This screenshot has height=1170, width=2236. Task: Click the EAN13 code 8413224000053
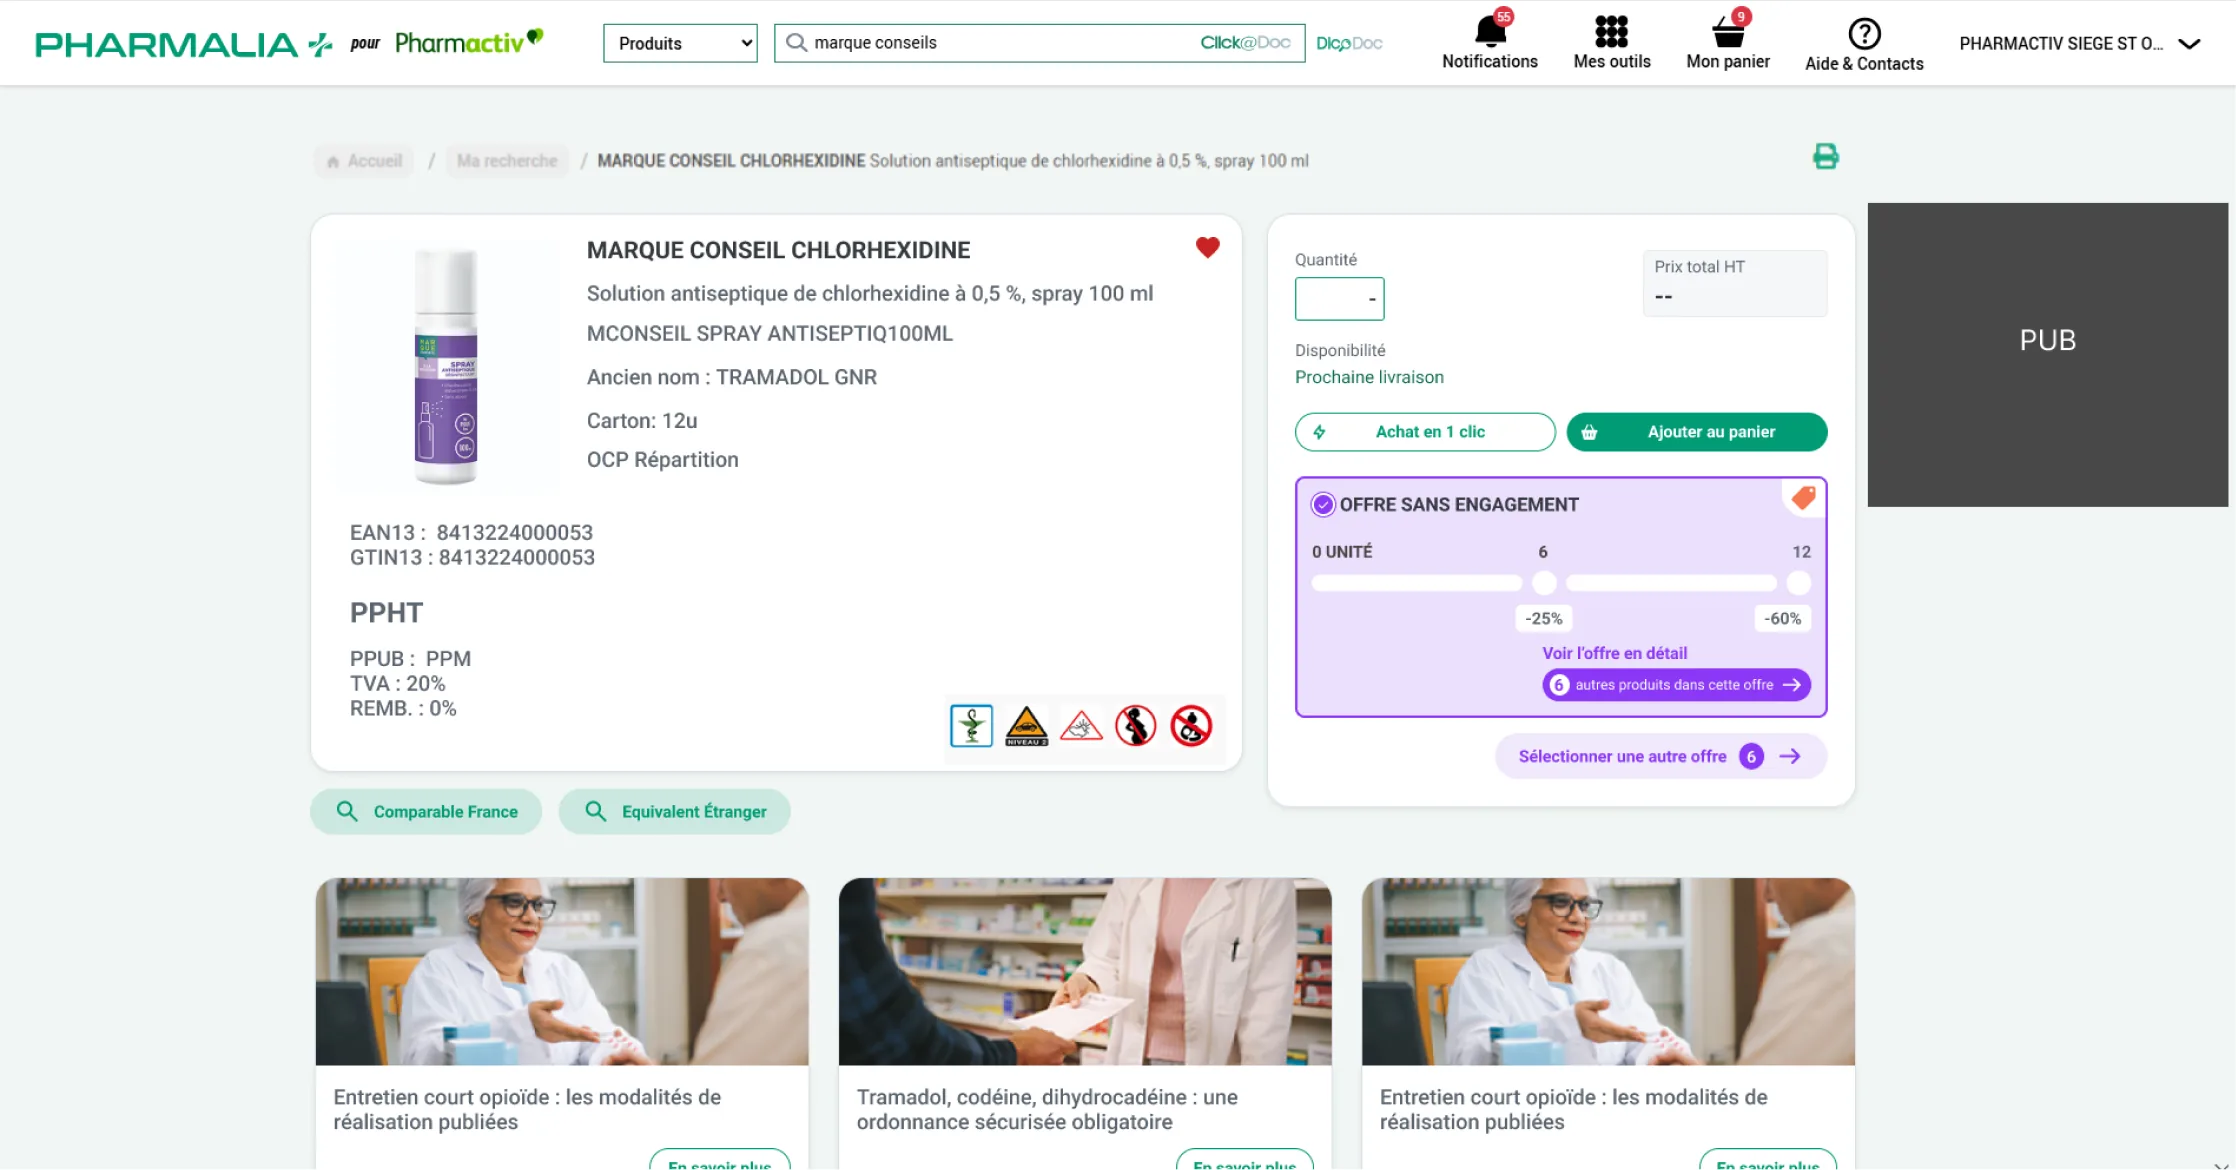click(x=515, y=533)
